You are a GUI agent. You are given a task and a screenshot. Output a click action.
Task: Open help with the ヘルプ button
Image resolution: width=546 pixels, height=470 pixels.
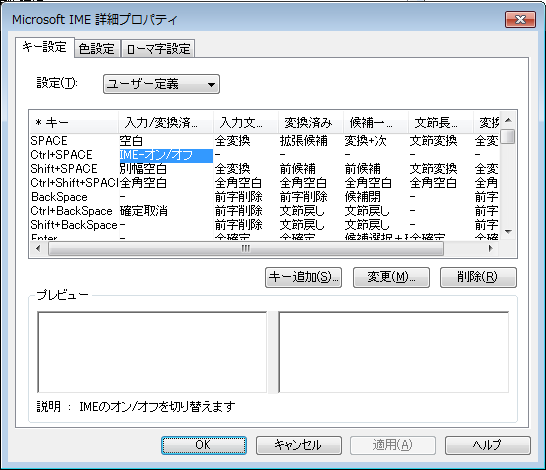(488, 445)
